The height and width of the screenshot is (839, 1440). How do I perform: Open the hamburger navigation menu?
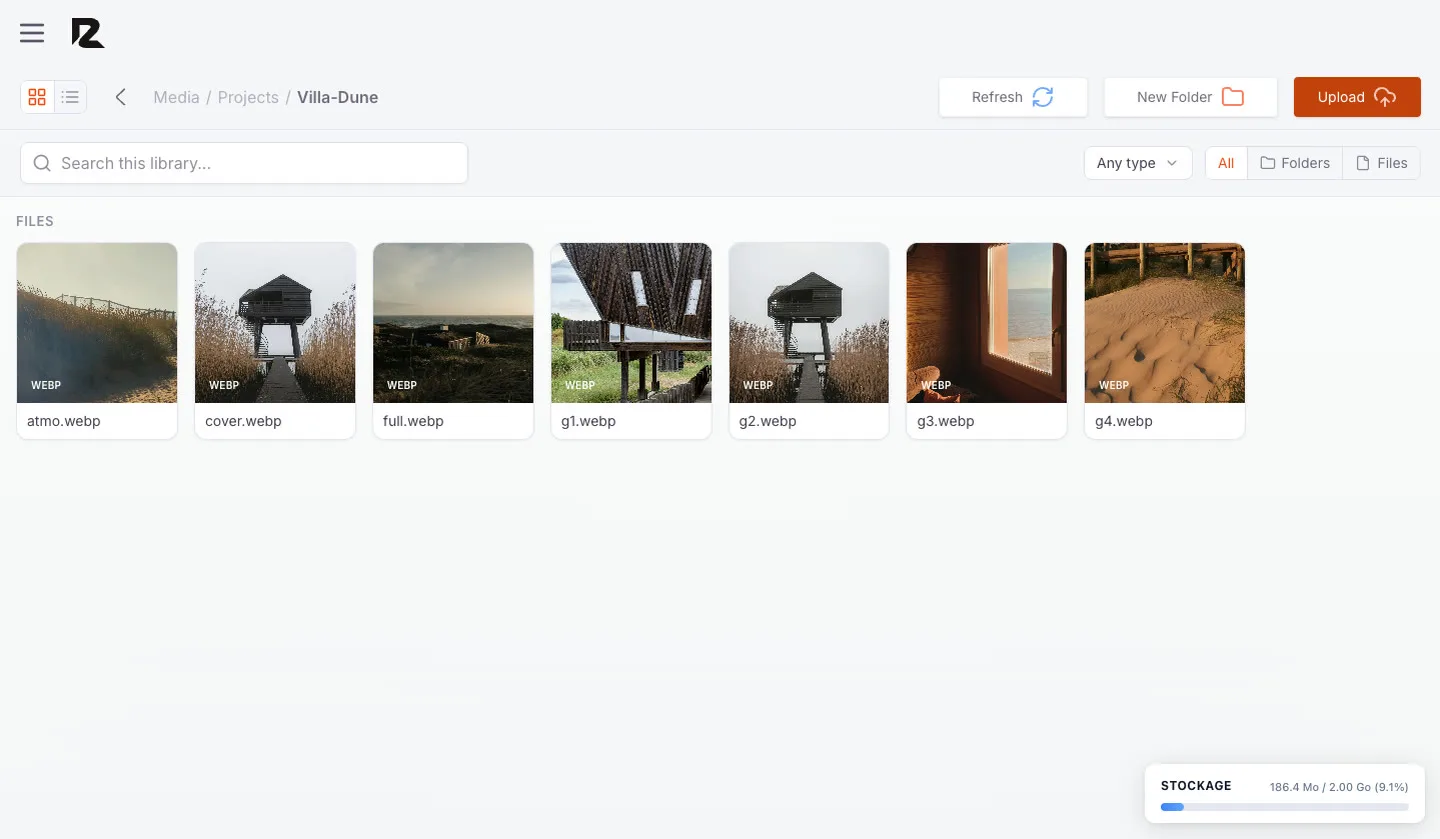click(32, 33)
